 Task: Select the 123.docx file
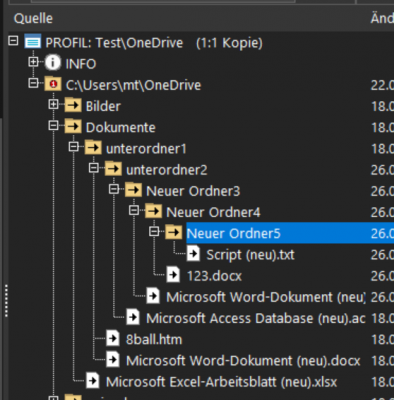tap(214, 276)
